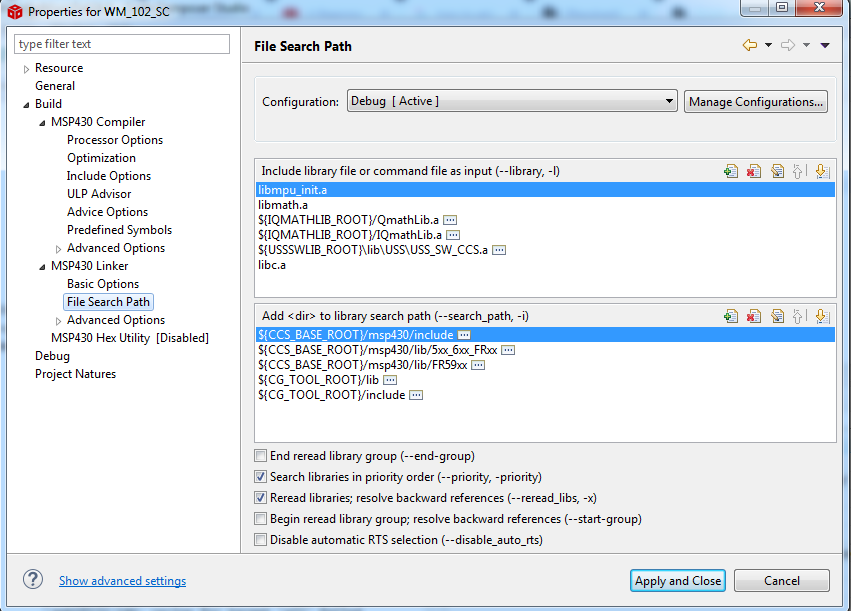The height and width of the screenshot is (611, 851).
Task: Edit the selected library file entry
Action: (x=778, y=171)
